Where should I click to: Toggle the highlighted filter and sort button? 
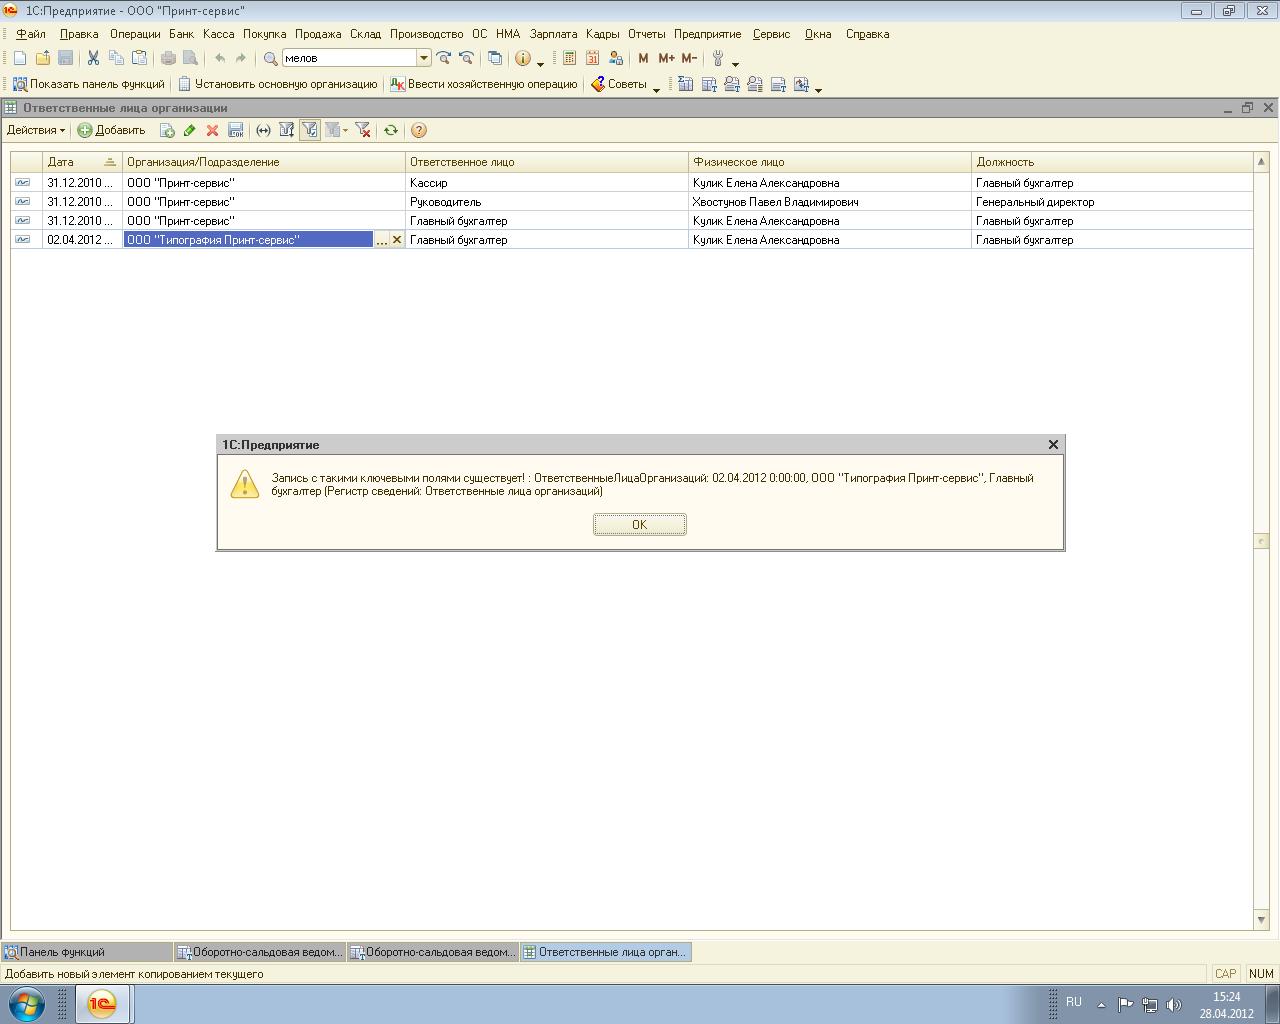click(x=309, y=130)
